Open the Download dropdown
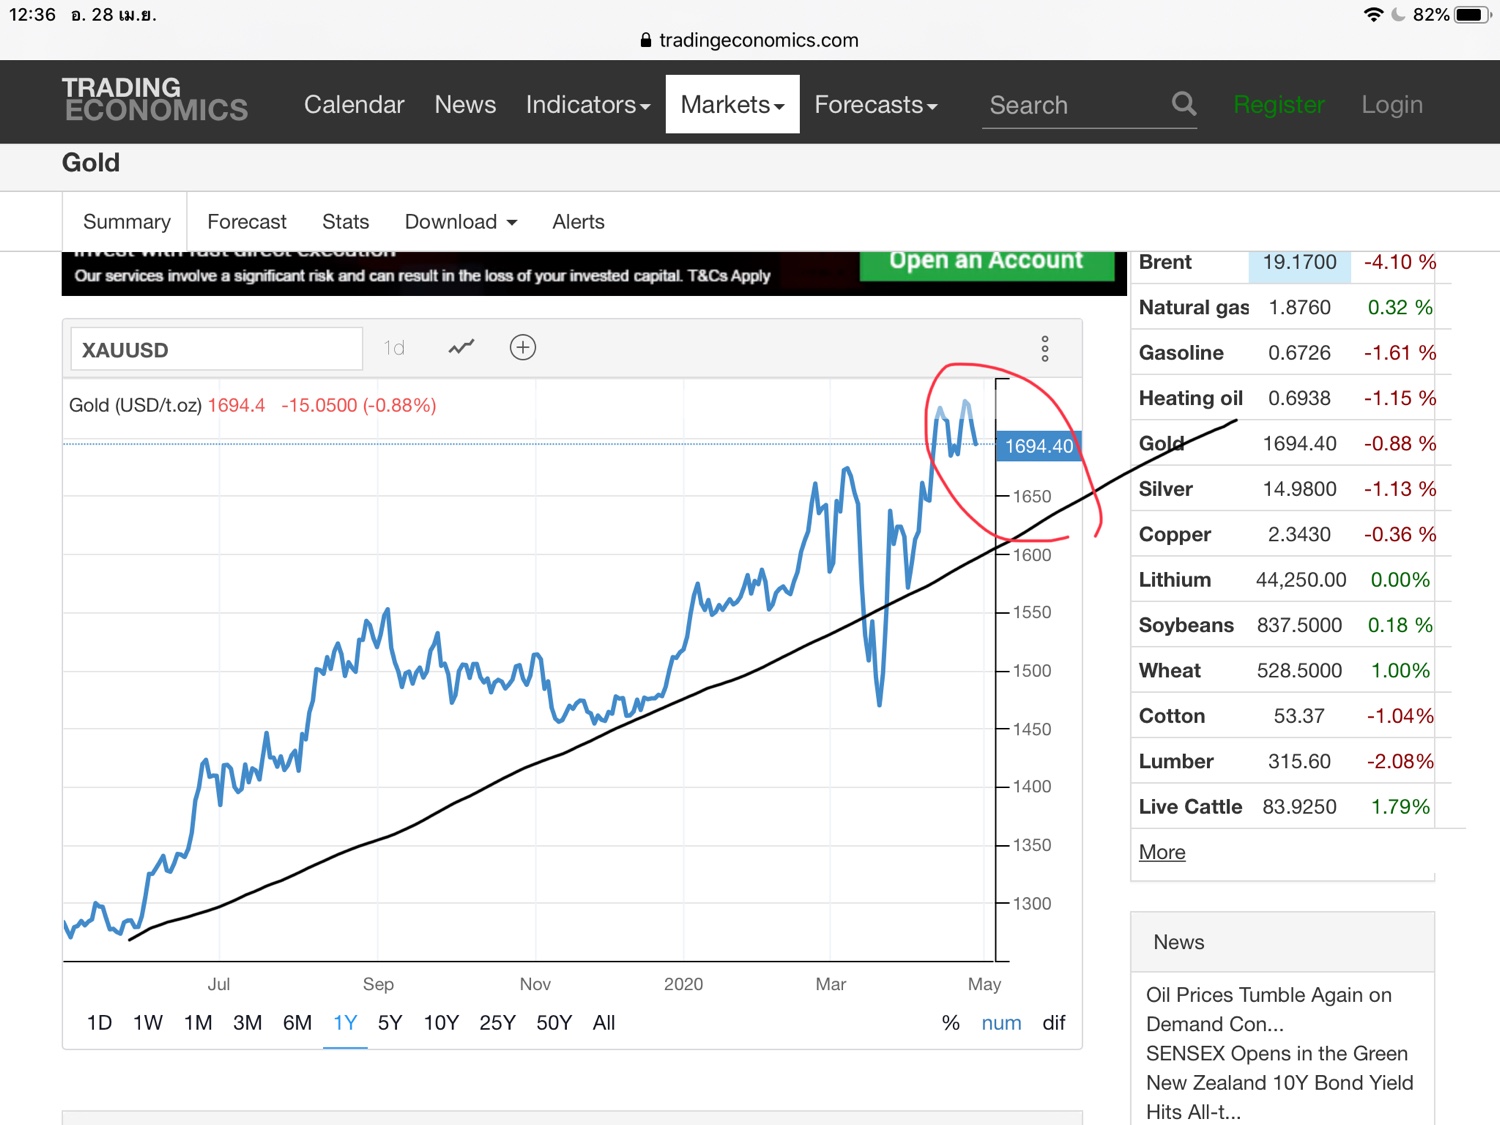The image size is (1500, 1125). (x=461, y=222)
